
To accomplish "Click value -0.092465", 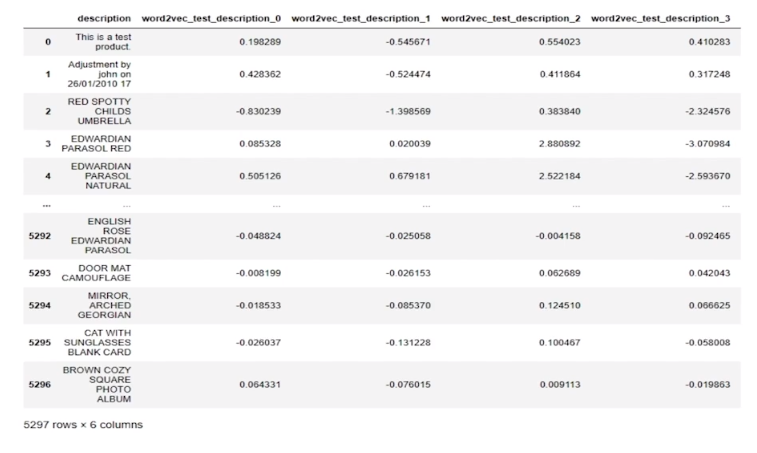I will pos(708,236).
